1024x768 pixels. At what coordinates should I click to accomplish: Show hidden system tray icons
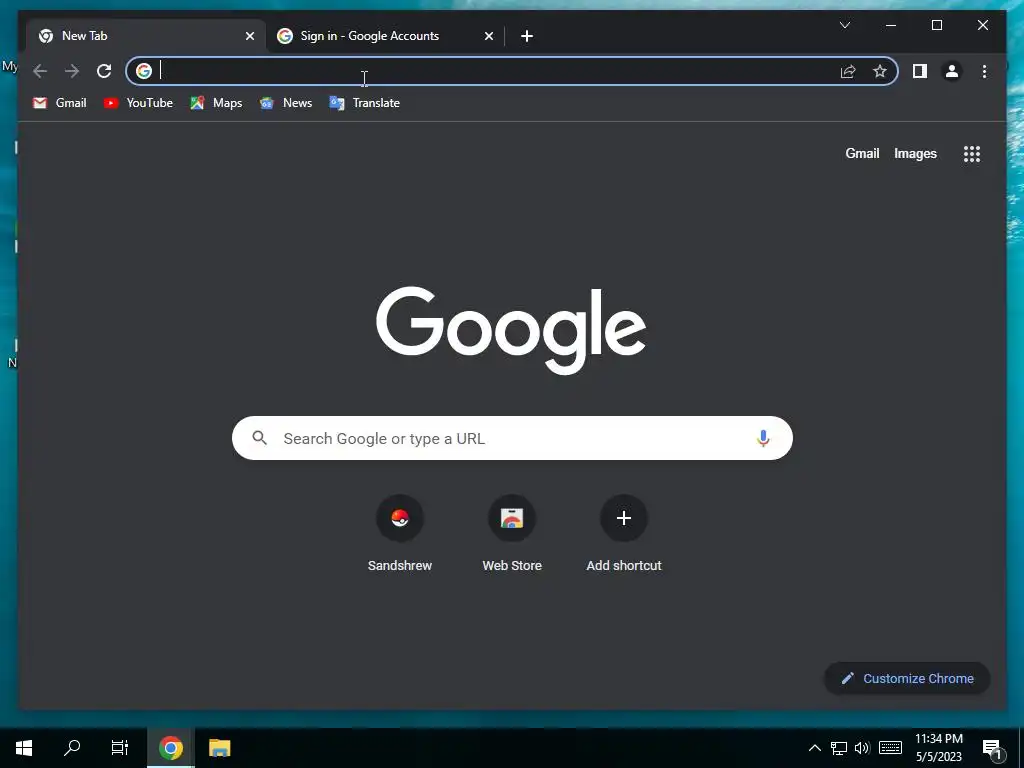click(814, 748)
